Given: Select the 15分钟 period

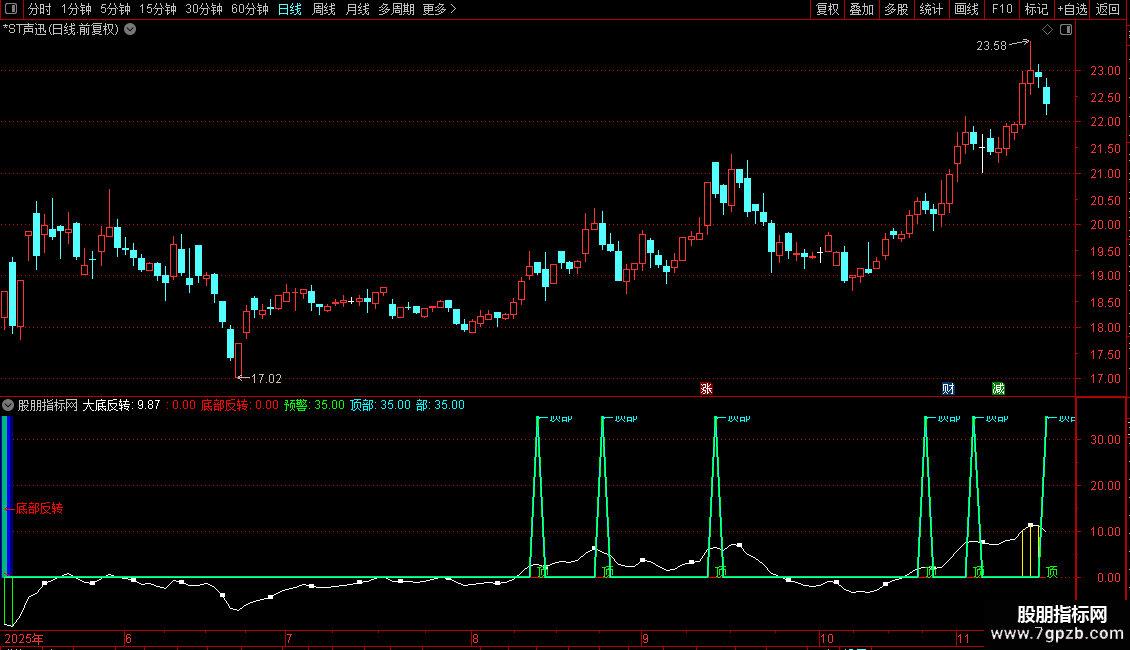Looking at the screenshot, I should tap(157, 9).
